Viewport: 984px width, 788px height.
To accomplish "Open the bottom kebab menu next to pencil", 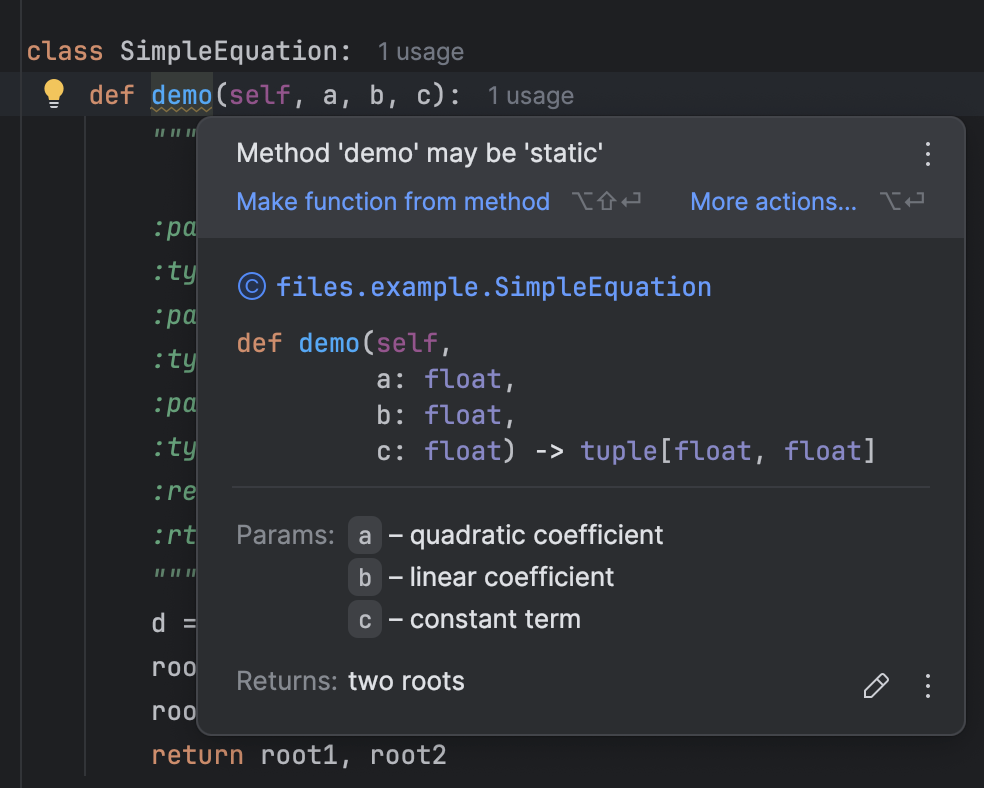I will (x=927, y=686).
